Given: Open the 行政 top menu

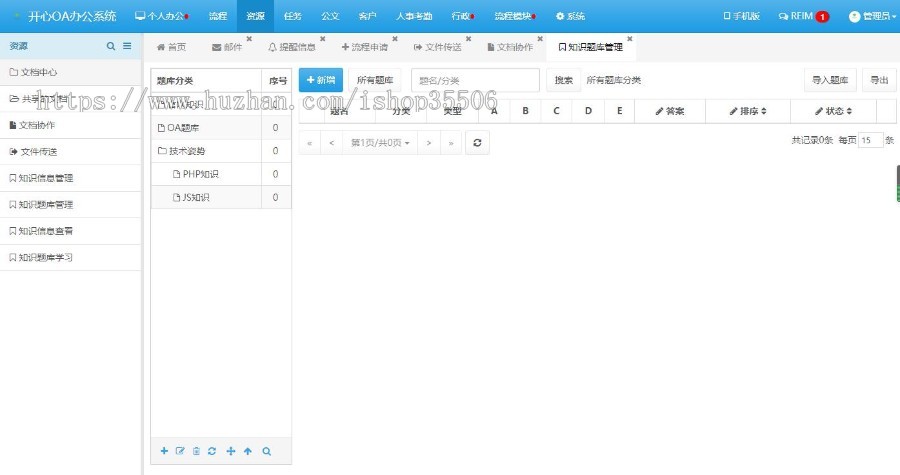Looking at the screenshot, I should pyautogui.click(x=463, y=16).
